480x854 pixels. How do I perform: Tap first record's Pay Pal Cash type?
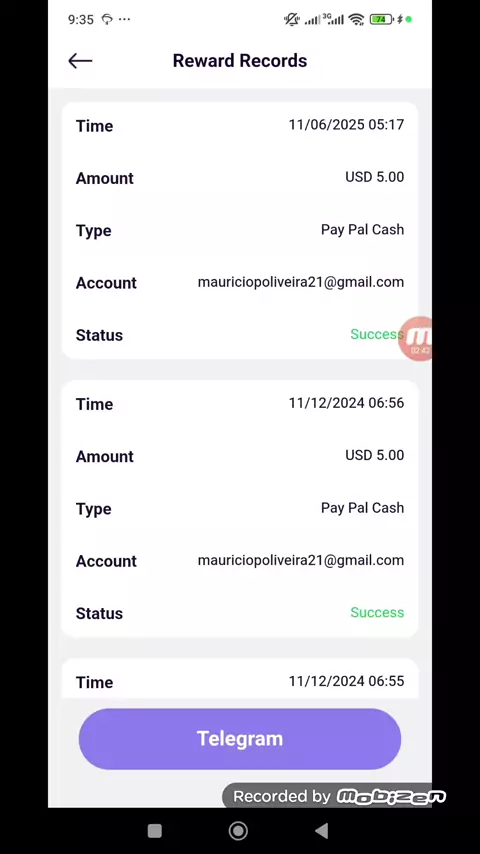coord(362,230)
